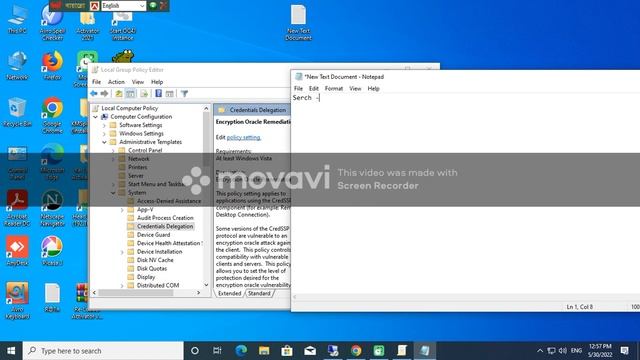The width and height of the screenshot is (640, 360).
Task: Click tree pane horizontal scroll right arrow
Action: [x=199, y=293]
